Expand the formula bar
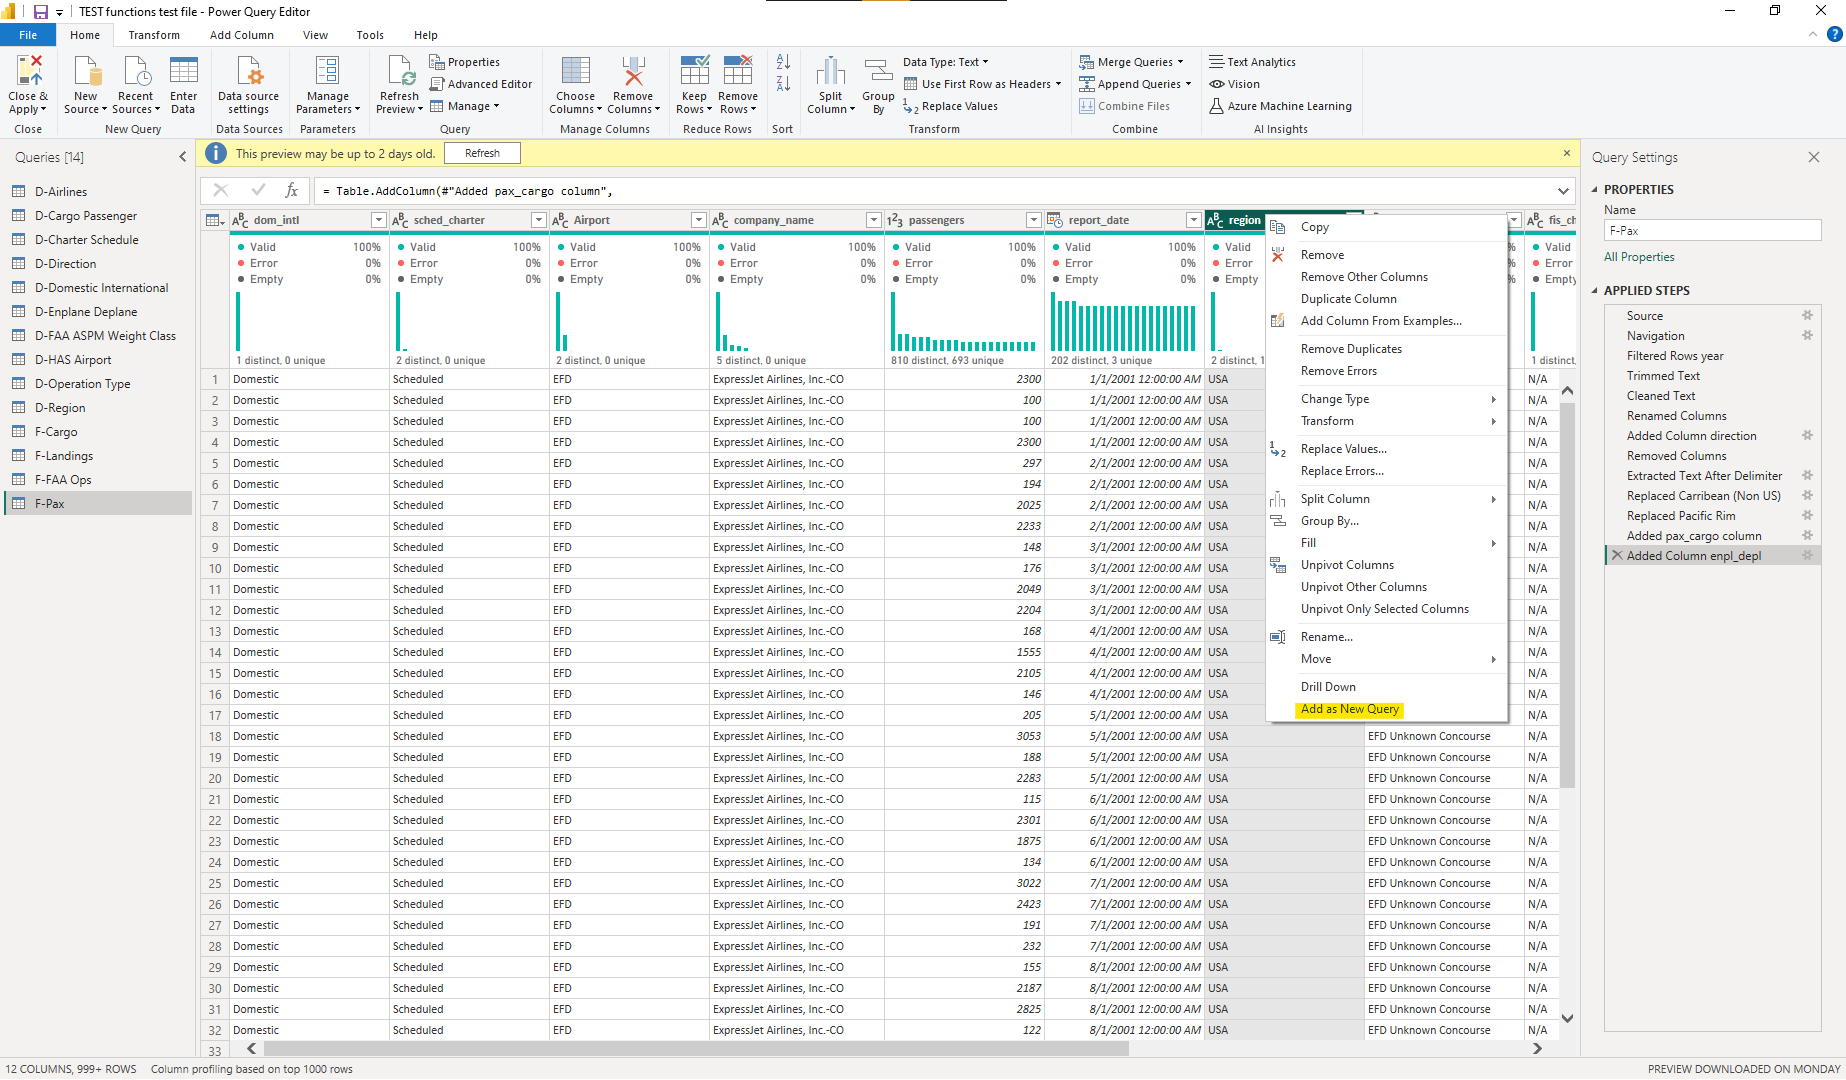 coord(1562,191)
